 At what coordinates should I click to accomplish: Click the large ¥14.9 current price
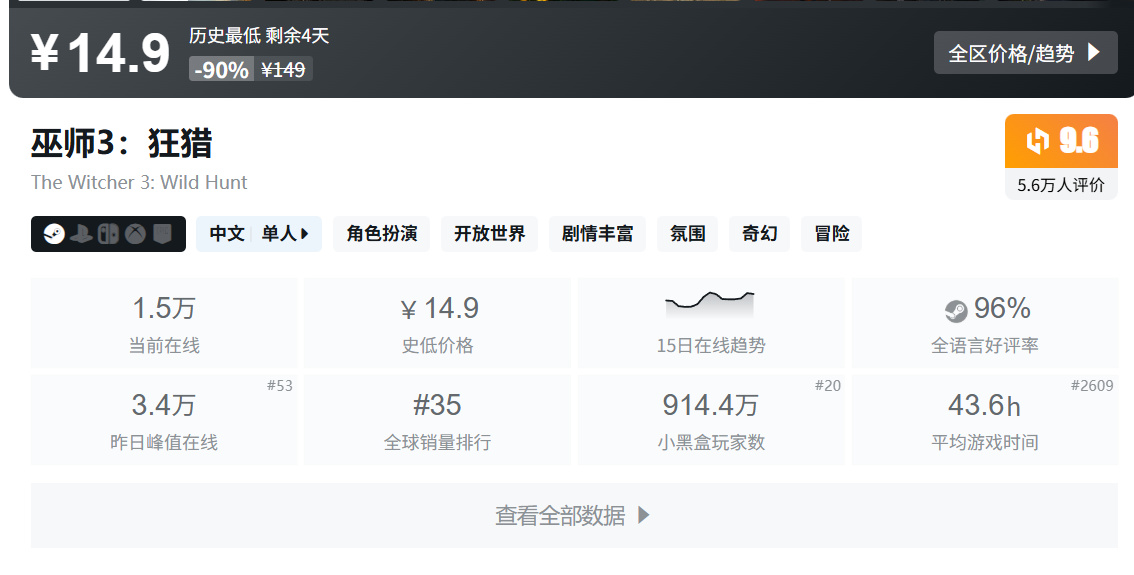(100, 52)
